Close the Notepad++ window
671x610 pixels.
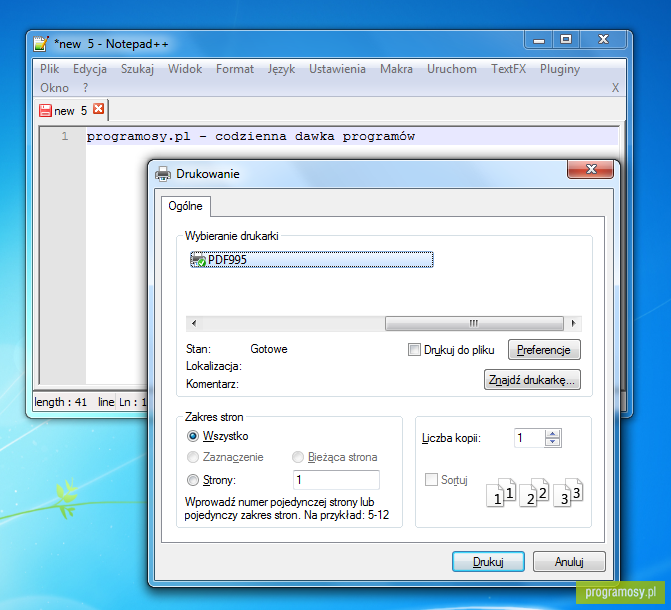[x=603, y=40]
